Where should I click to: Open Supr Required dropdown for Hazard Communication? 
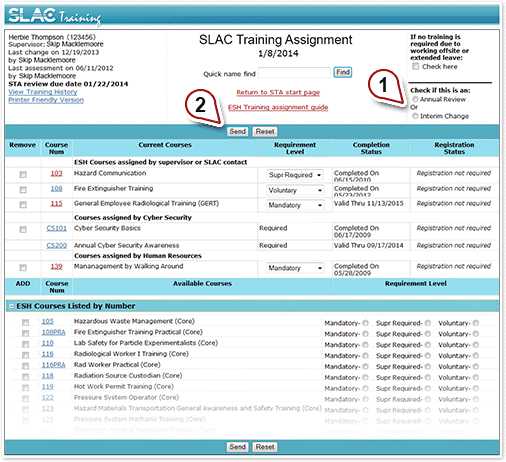pos(295,175)
